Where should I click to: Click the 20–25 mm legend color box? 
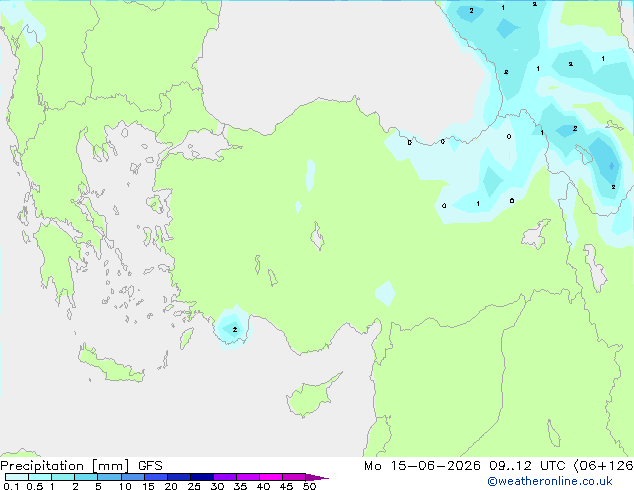coord(179,477)
